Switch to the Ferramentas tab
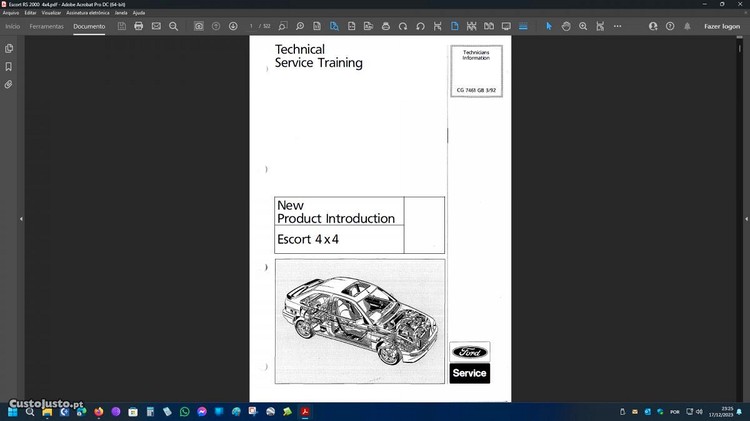The width and height of the screenshot is (750, 421). click(46, 26)
